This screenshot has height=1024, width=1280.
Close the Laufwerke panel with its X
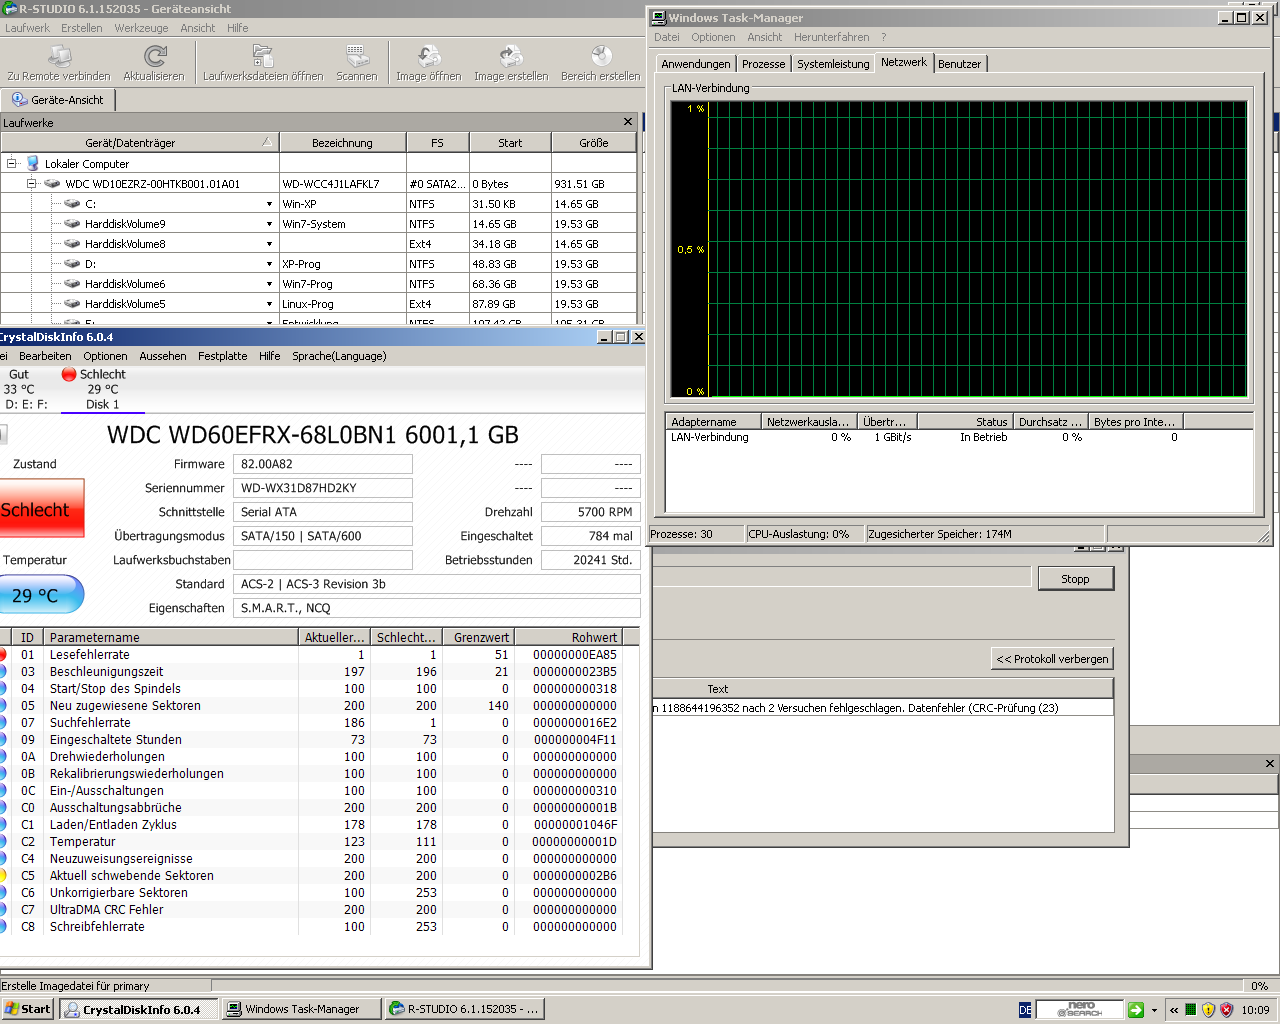pos(628,122)
